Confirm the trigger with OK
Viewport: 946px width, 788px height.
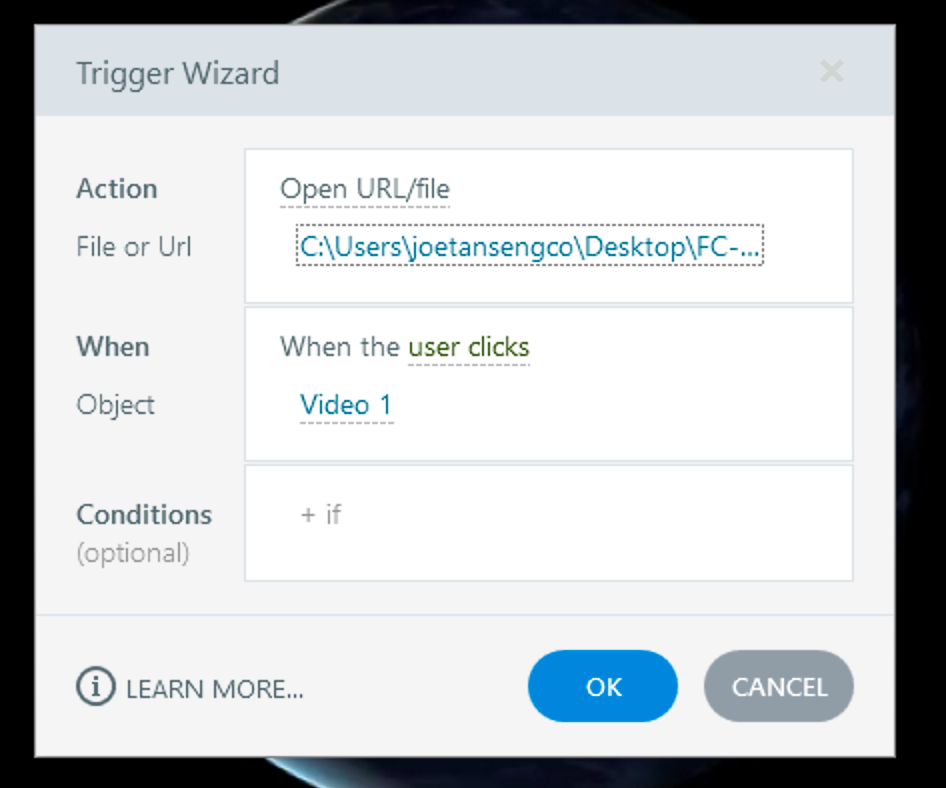point(603,687)
